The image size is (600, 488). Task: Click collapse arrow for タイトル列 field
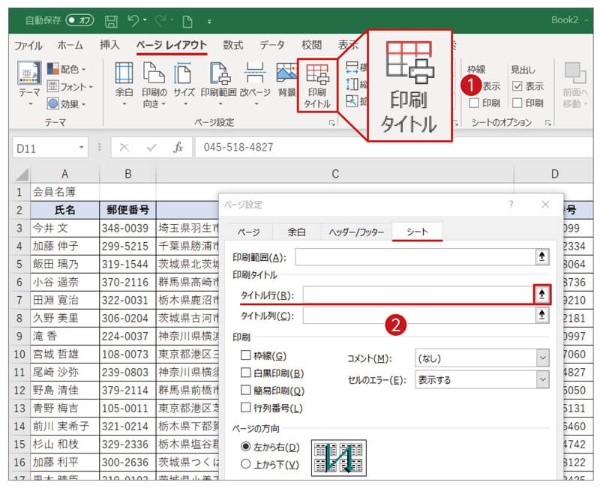(x=542, y=315)
